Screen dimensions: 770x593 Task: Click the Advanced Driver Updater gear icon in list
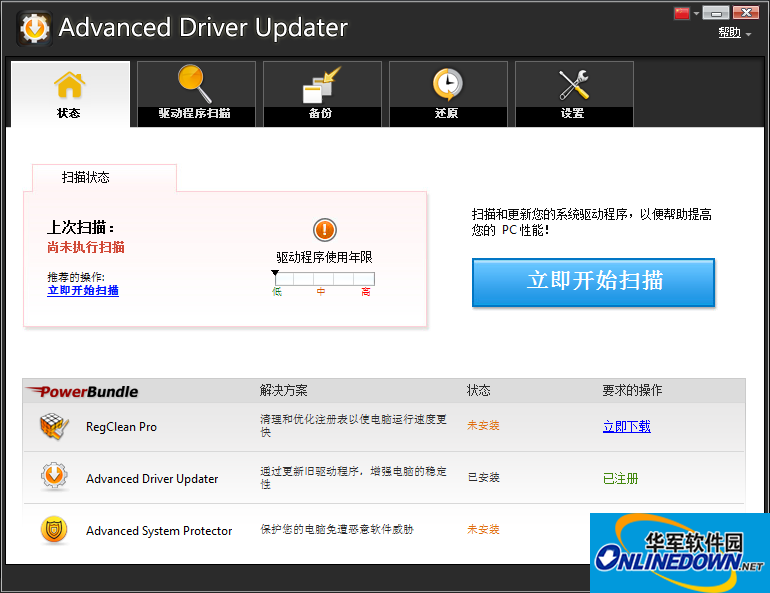click(x=54, y=476)
